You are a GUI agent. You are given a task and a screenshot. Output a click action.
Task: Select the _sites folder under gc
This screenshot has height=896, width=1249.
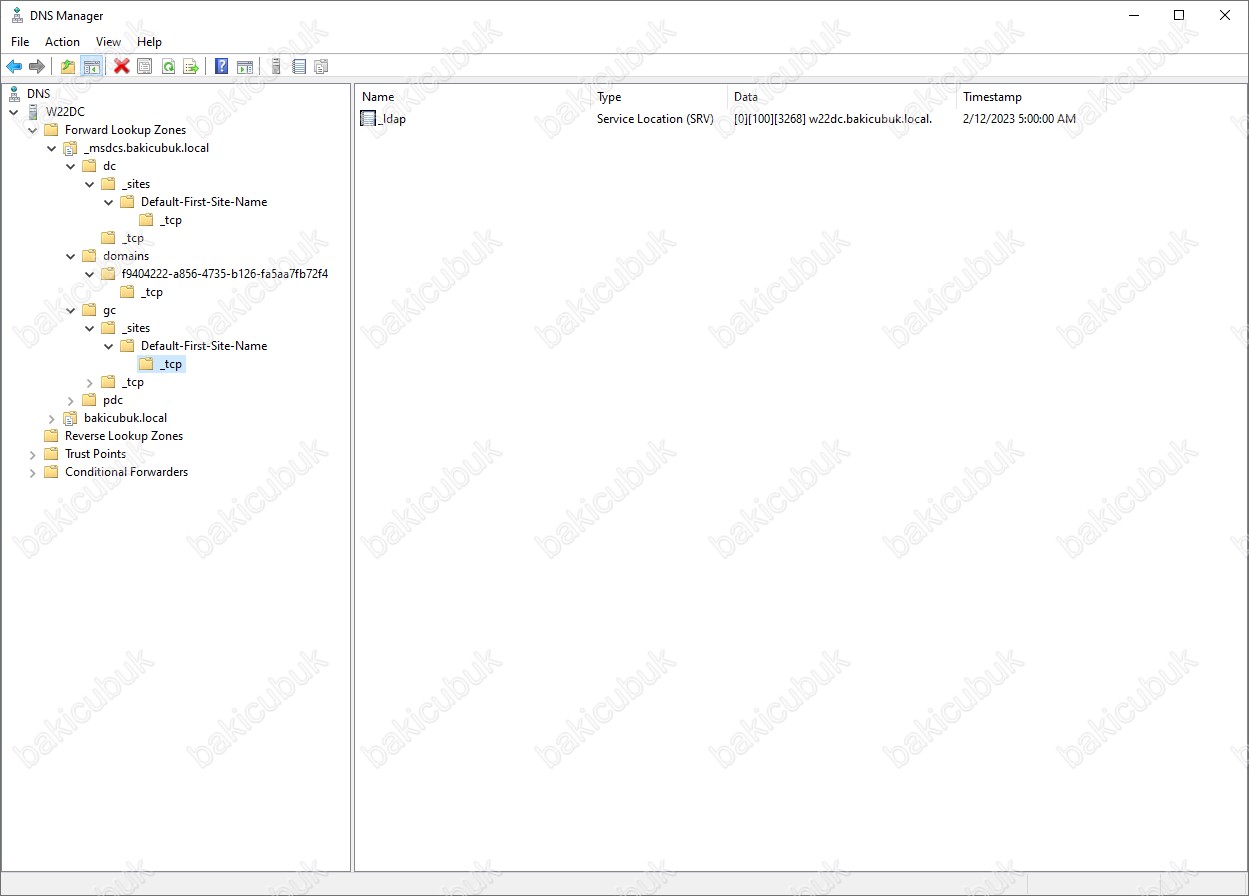(x=136, y=328)
